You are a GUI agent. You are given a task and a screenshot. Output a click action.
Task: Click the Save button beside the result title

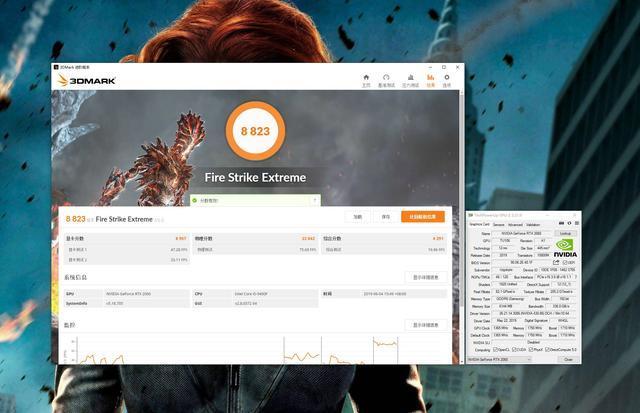point(386,217)
